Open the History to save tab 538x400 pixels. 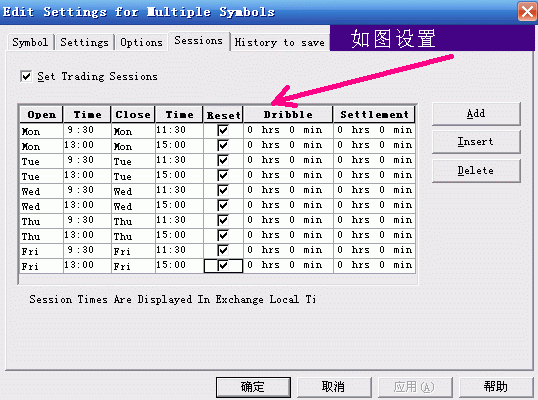pos(280,43)
